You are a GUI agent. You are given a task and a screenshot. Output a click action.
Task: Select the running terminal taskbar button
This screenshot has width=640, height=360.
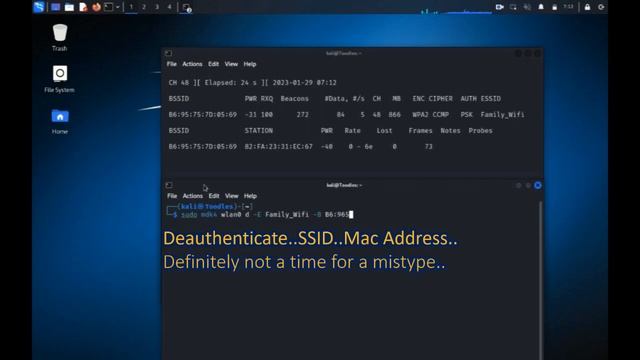[187, 7]
